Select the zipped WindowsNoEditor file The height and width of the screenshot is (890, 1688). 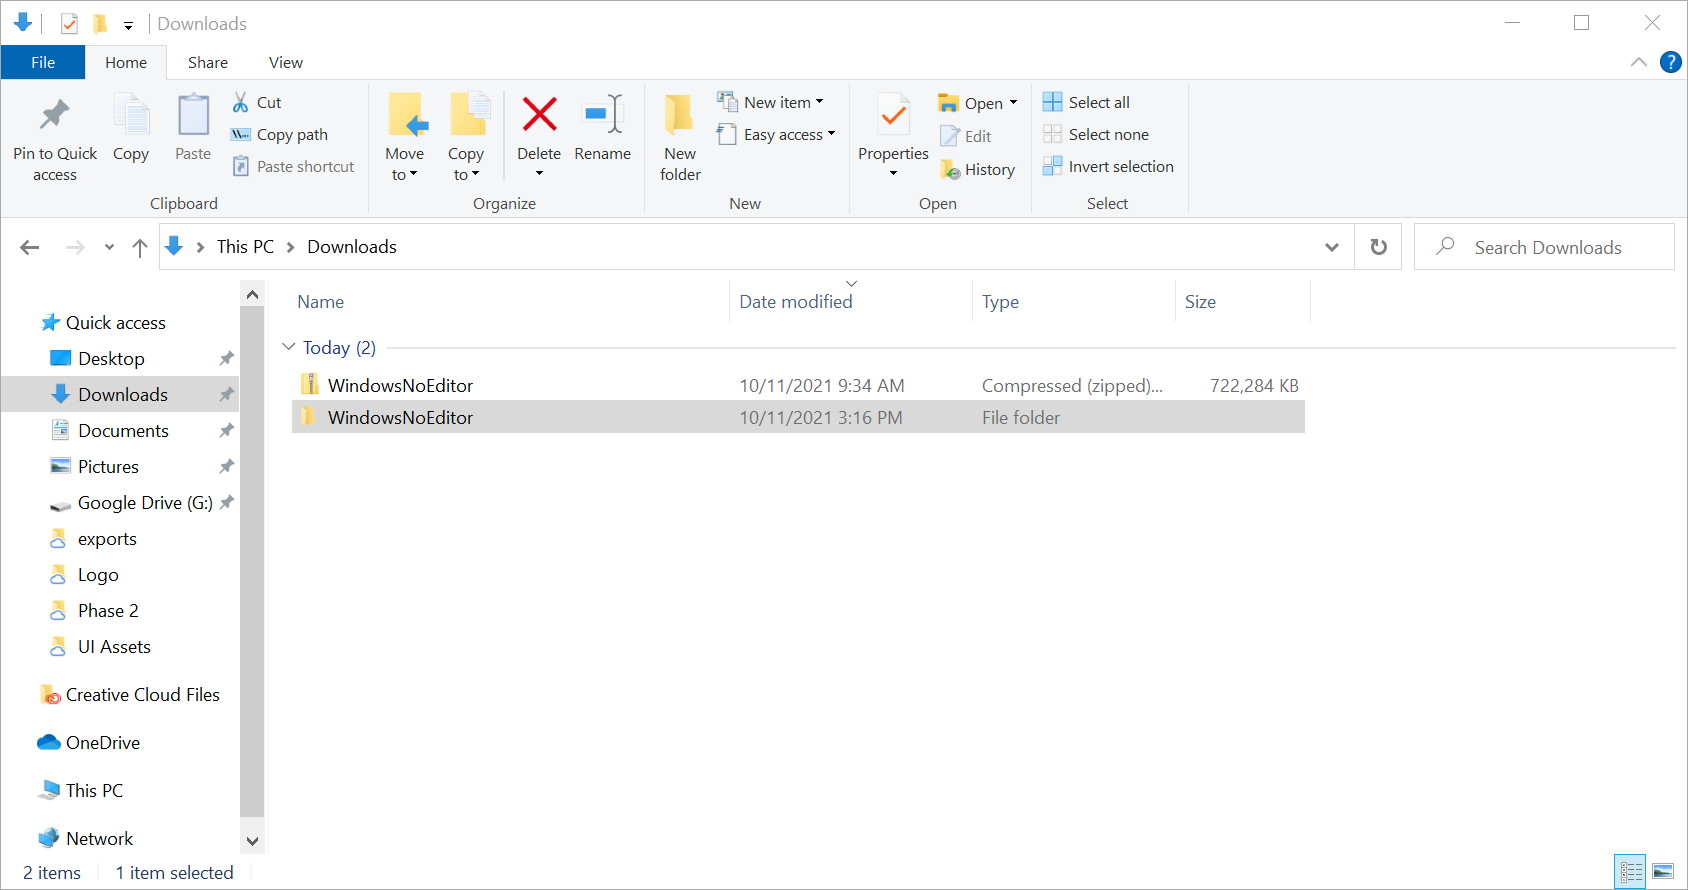[x=798, y=385]
